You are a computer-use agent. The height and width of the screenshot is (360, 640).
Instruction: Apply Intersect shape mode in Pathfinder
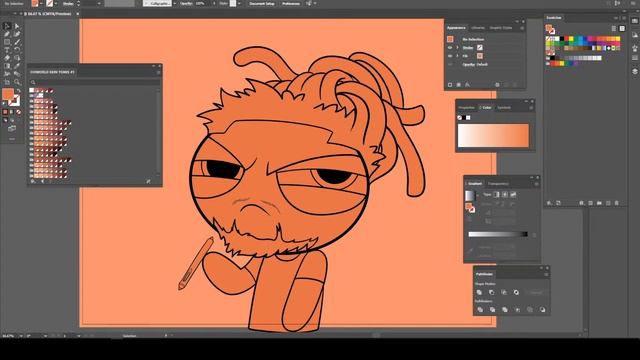504,292
